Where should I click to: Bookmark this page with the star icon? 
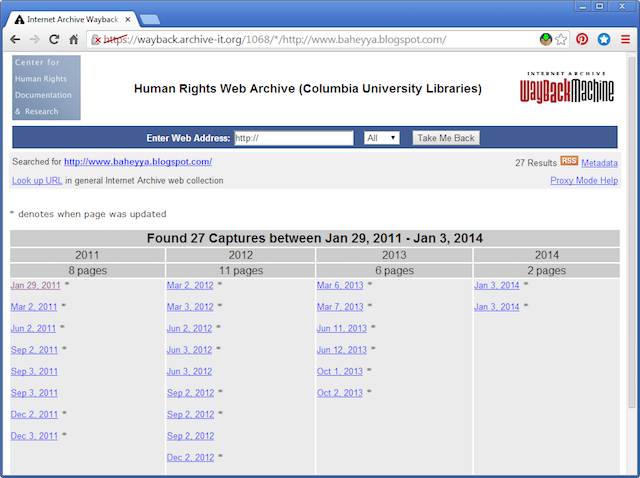562,40
